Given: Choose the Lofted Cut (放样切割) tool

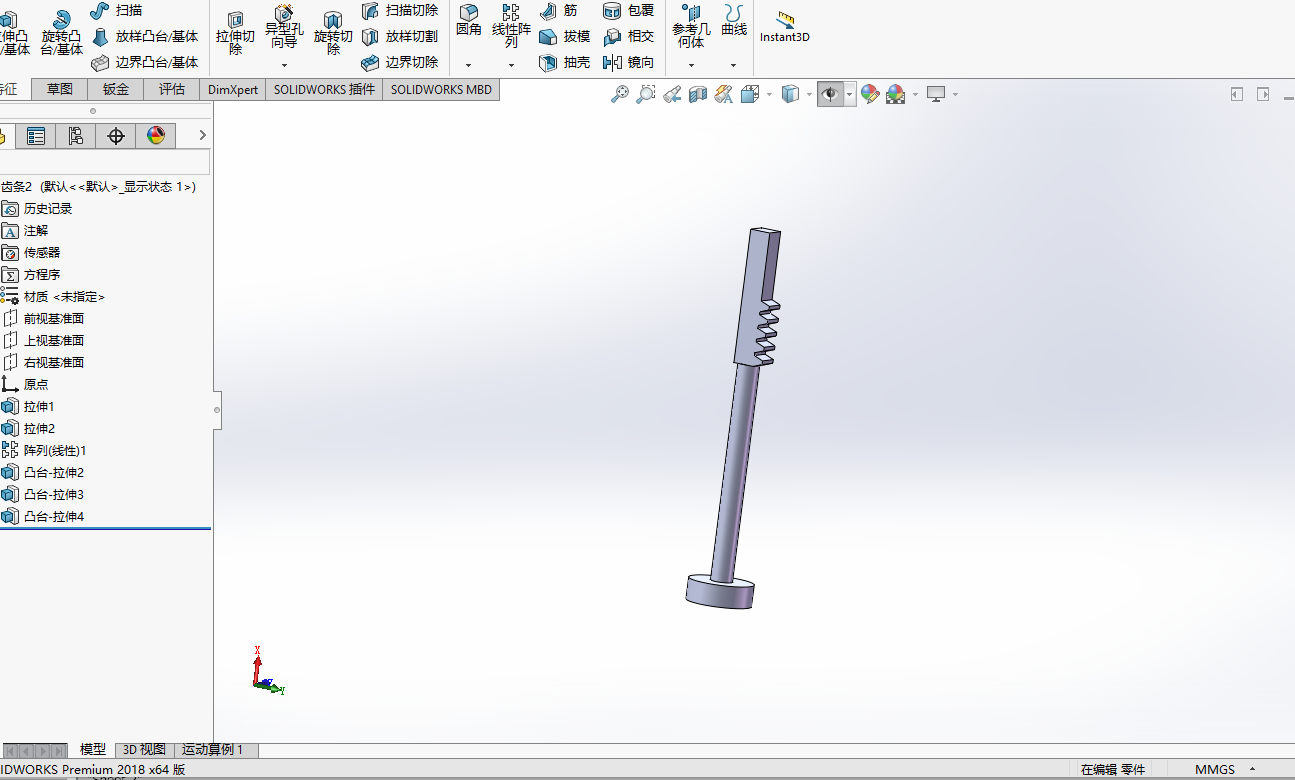Looking at the screenshot, I should pyautogui.click(x=399, y=36).
